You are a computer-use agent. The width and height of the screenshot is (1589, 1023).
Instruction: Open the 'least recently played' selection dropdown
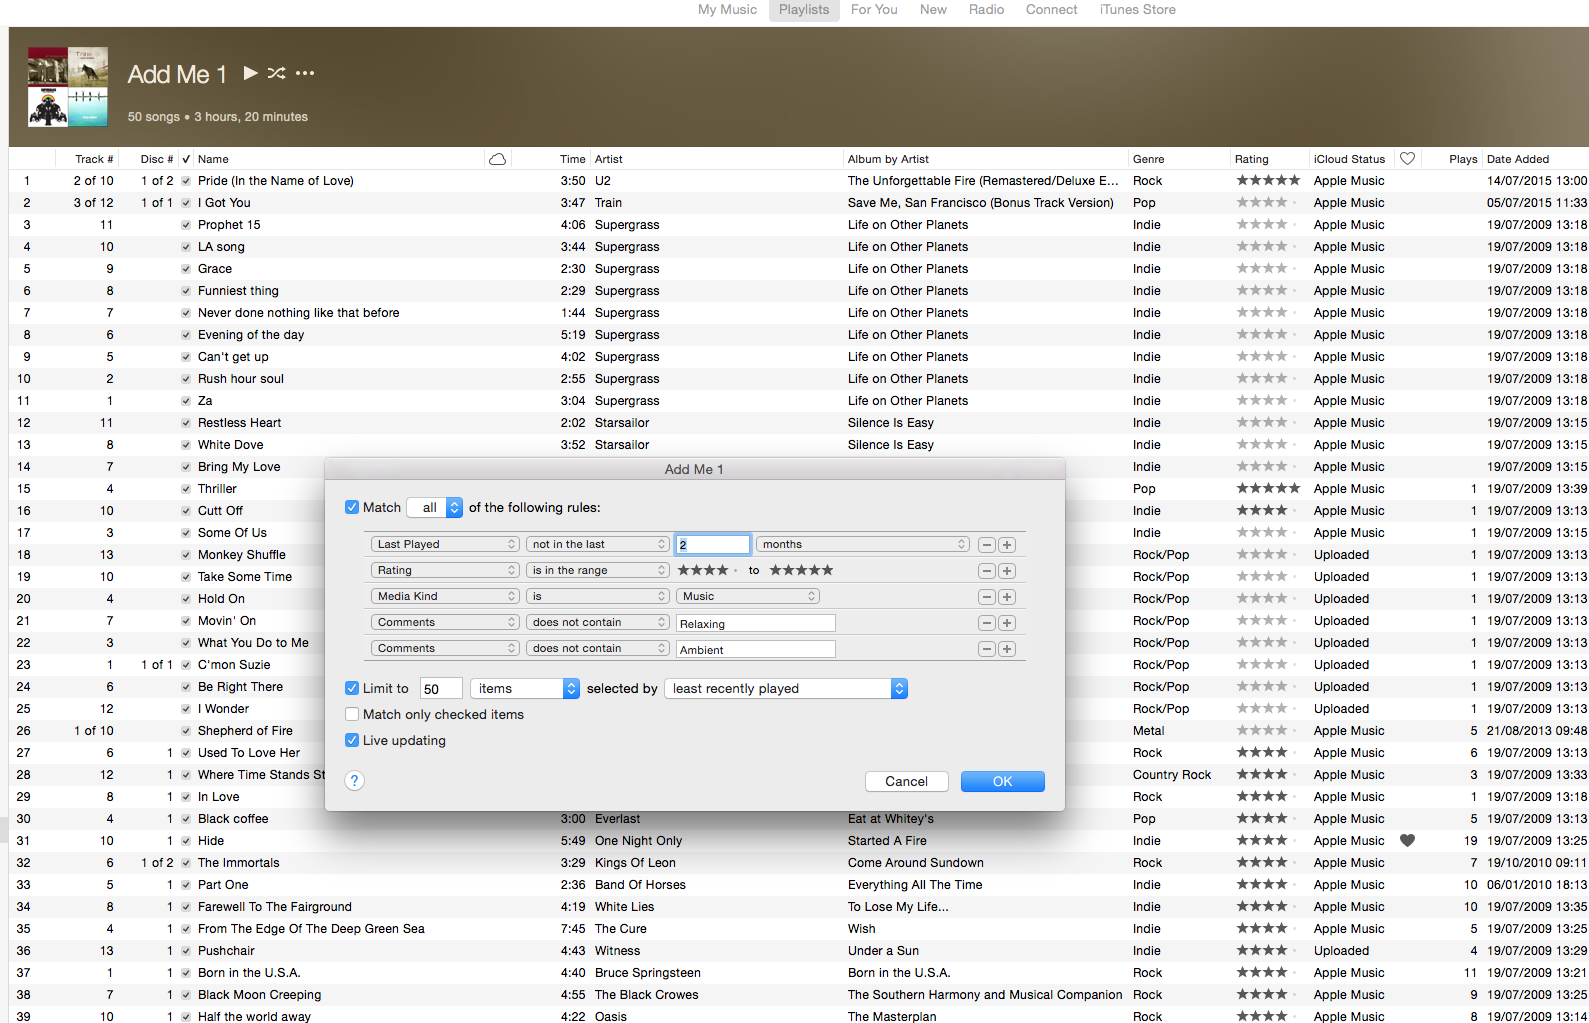tap(786, 688)
